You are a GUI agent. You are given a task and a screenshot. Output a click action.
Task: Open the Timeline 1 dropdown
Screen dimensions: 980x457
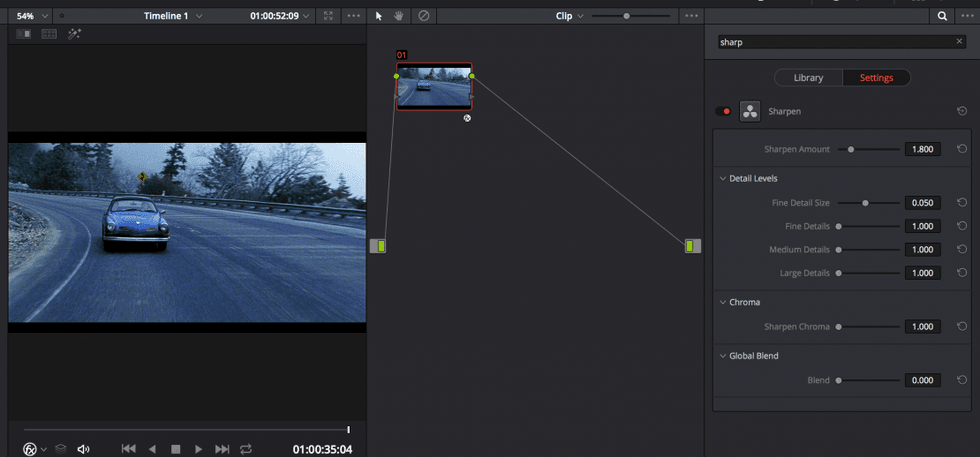[172, 16]
